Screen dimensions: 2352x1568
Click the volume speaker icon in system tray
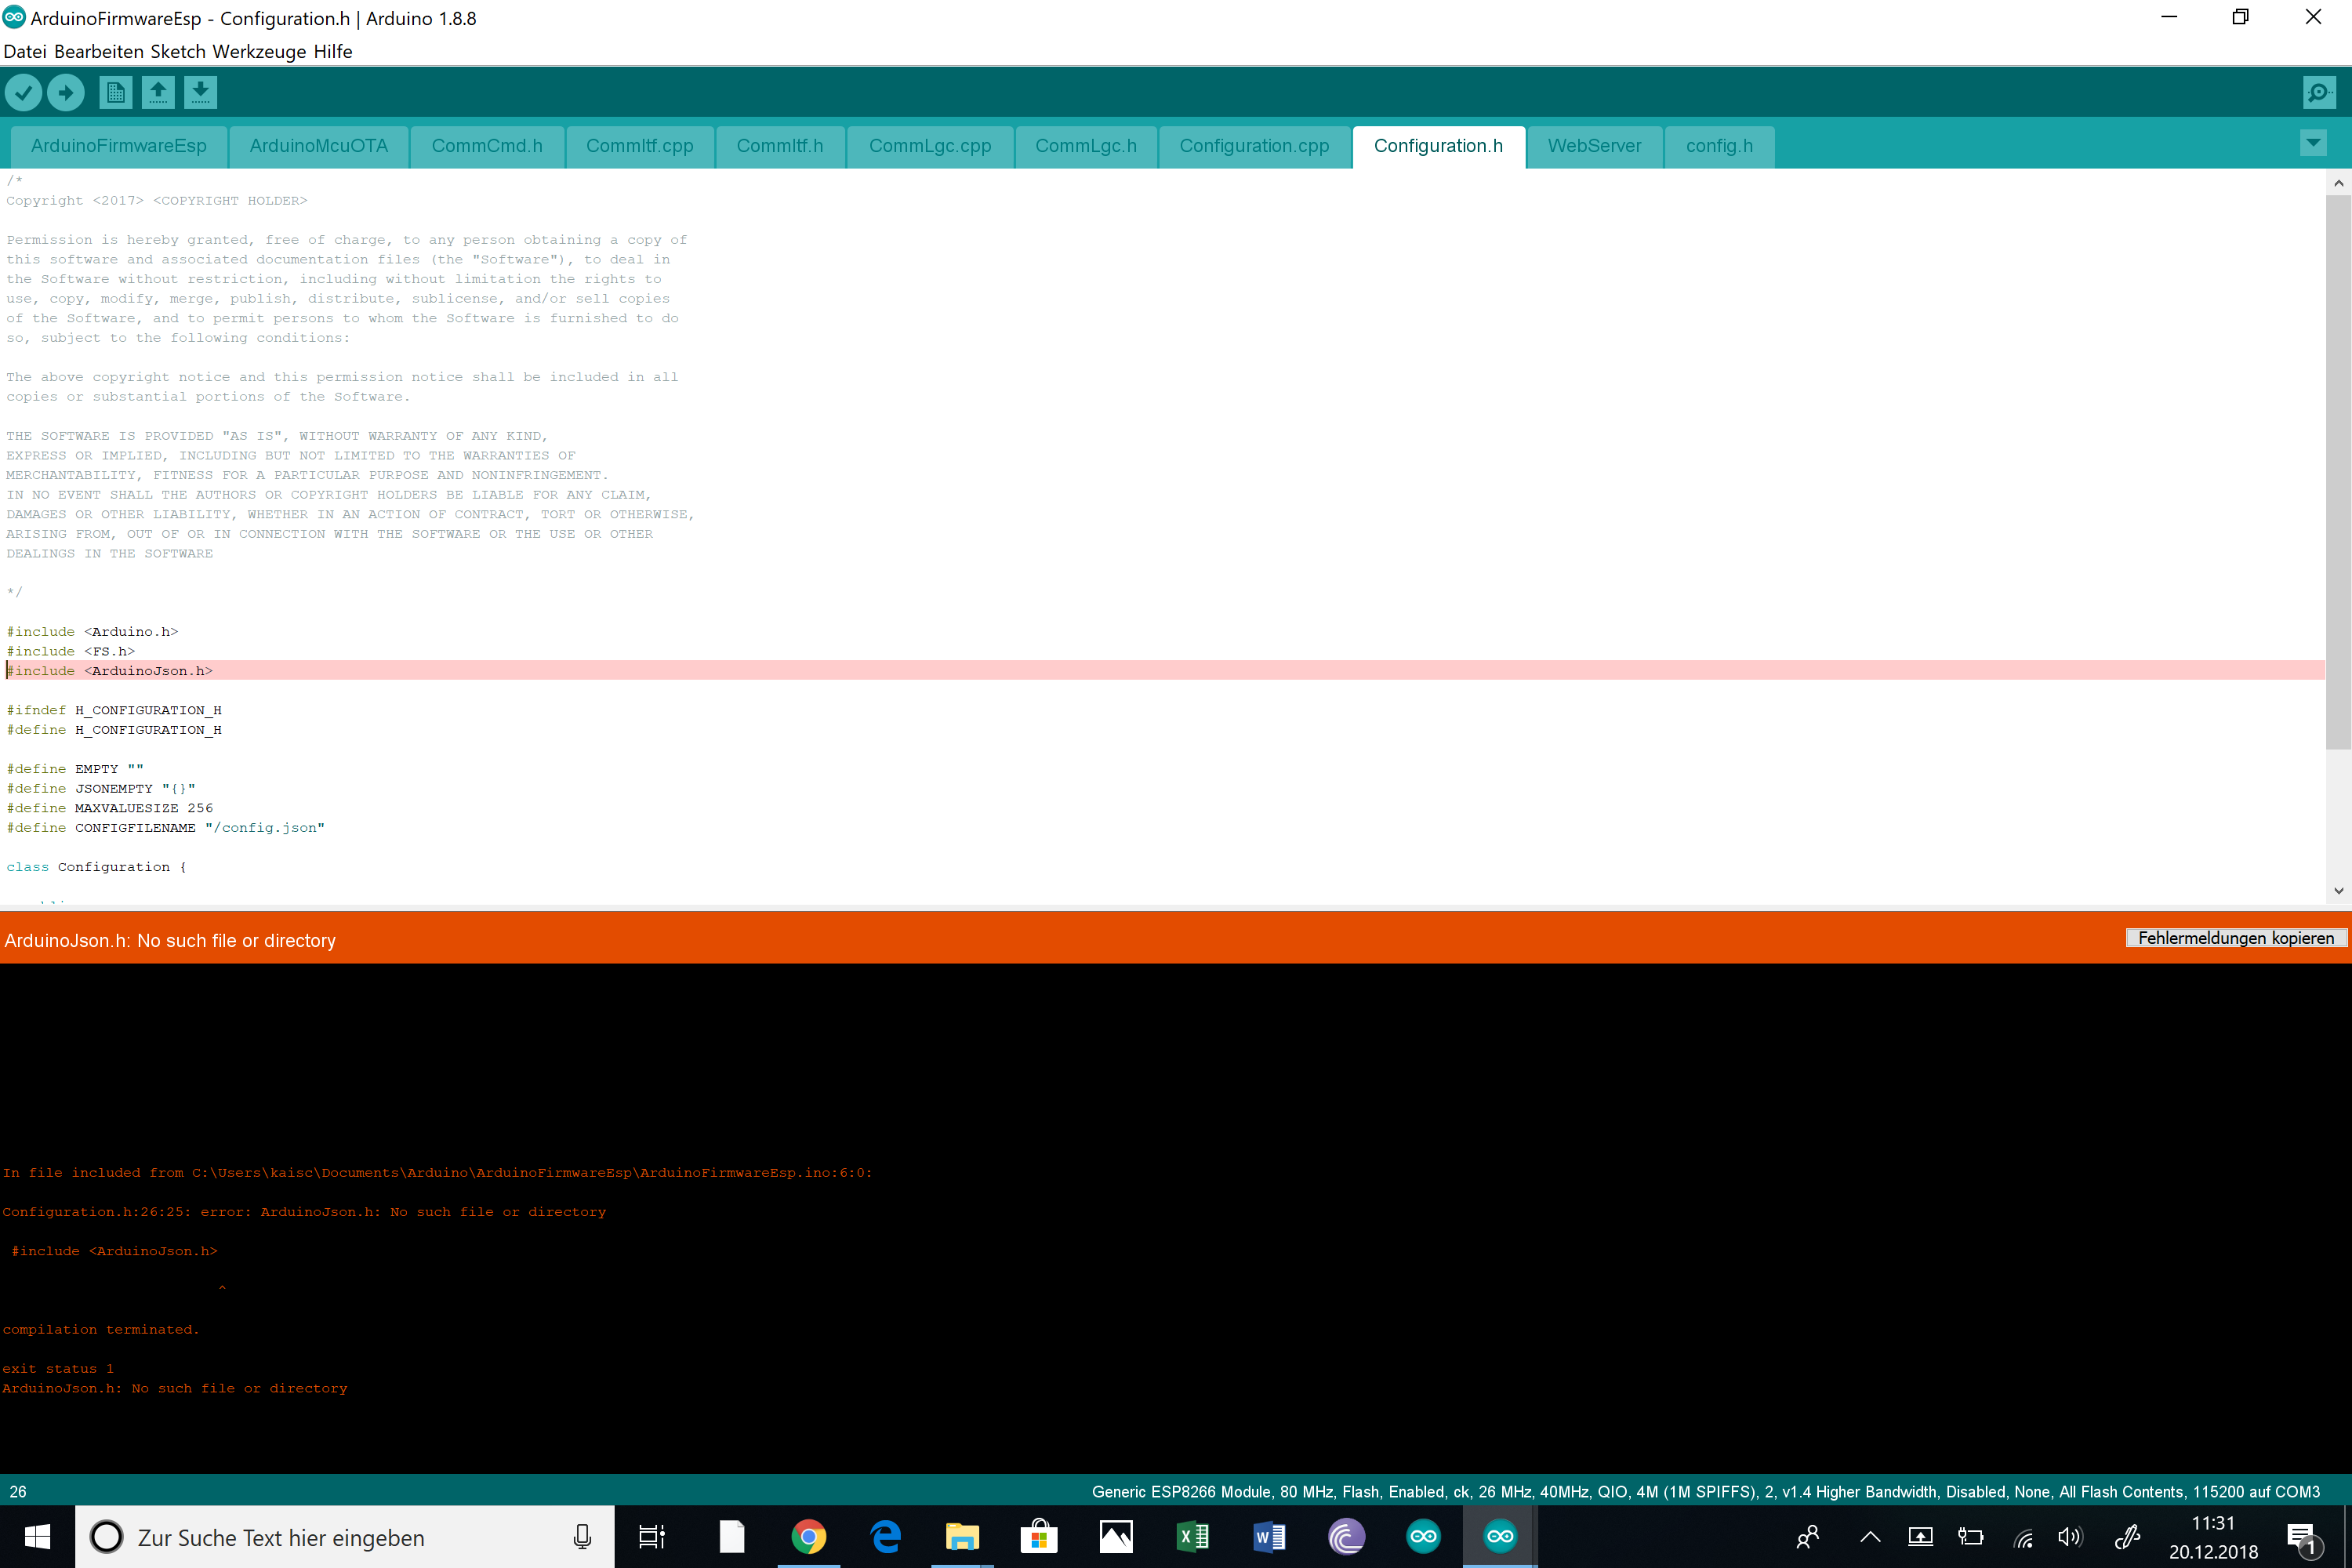pos(2071,1537)
